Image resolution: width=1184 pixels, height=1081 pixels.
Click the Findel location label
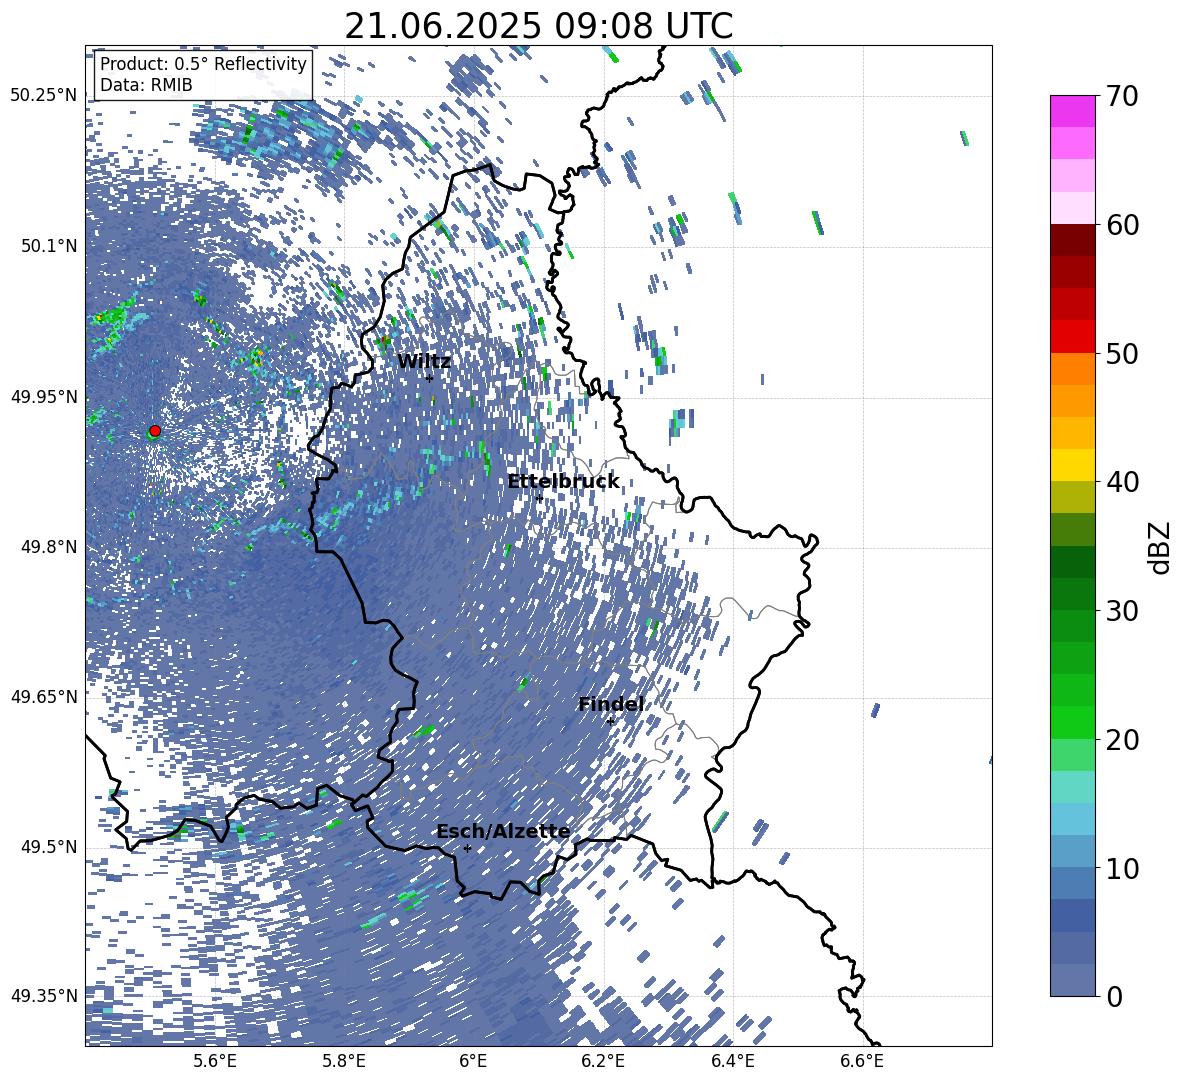point(611,704)
